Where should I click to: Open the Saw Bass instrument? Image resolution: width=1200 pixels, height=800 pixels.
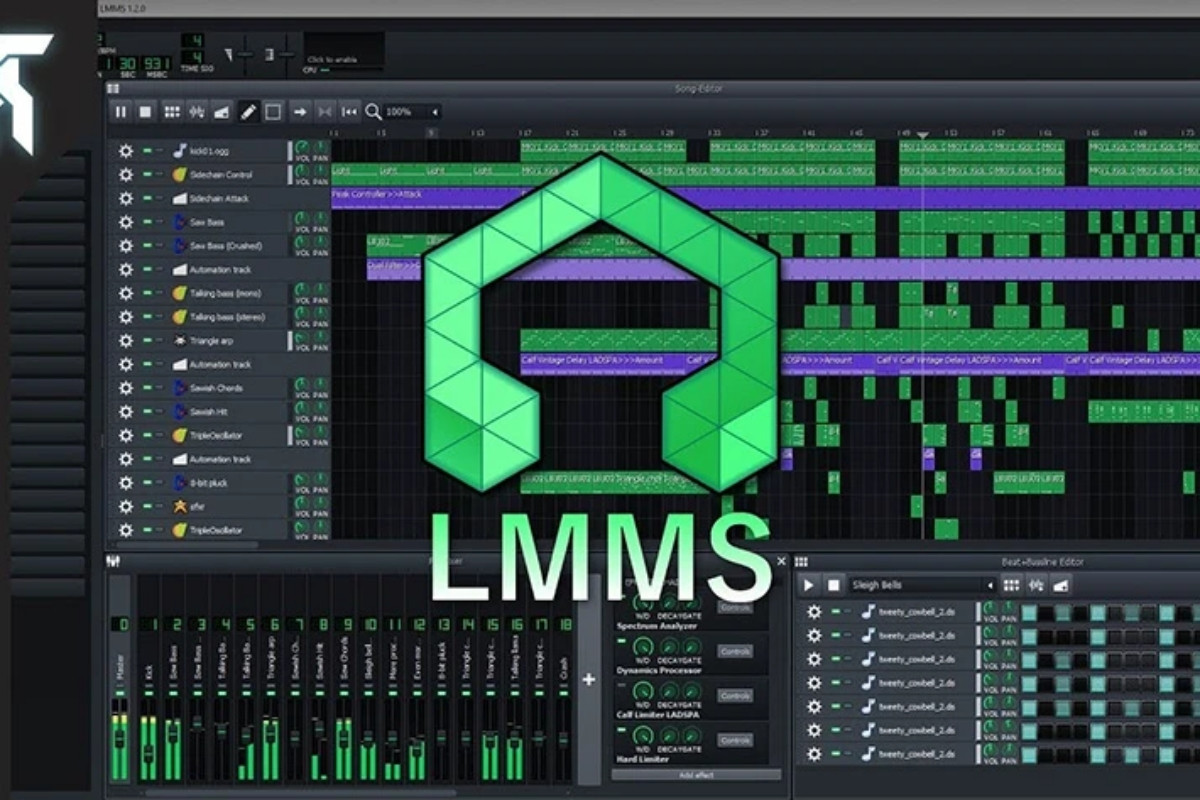[x=179, y=222]
